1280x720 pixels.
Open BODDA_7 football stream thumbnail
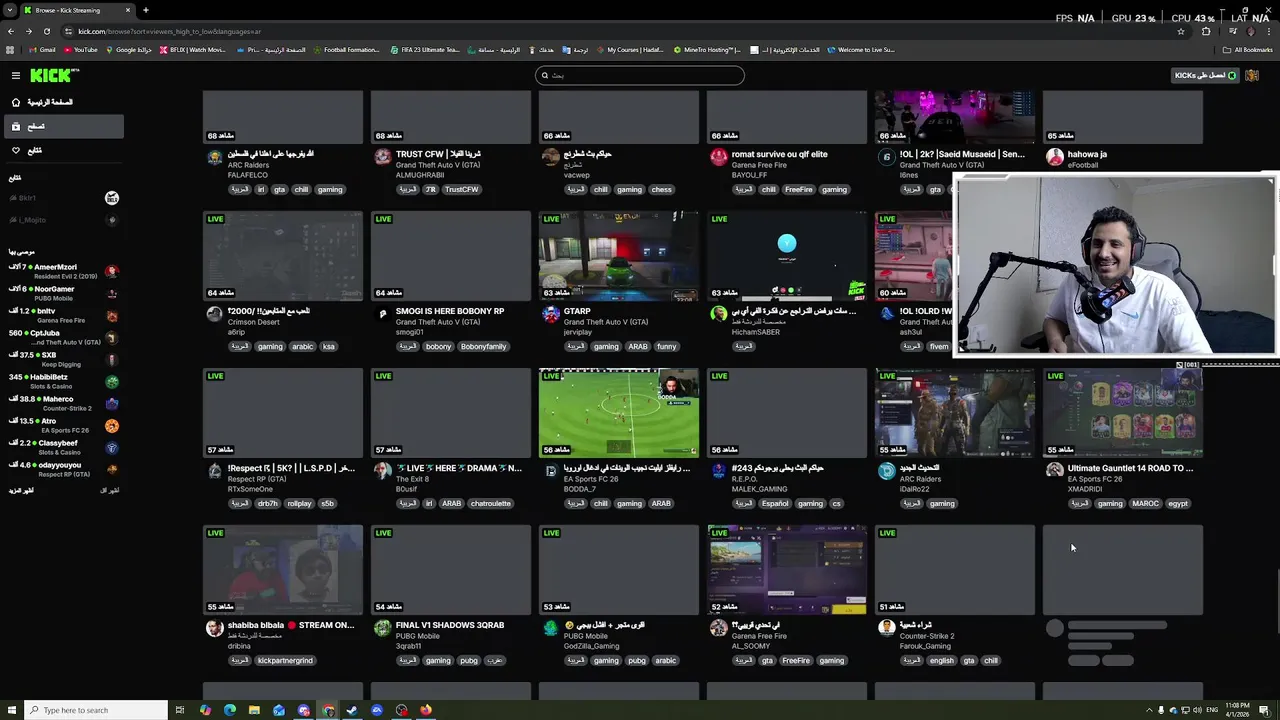point(619,413)
